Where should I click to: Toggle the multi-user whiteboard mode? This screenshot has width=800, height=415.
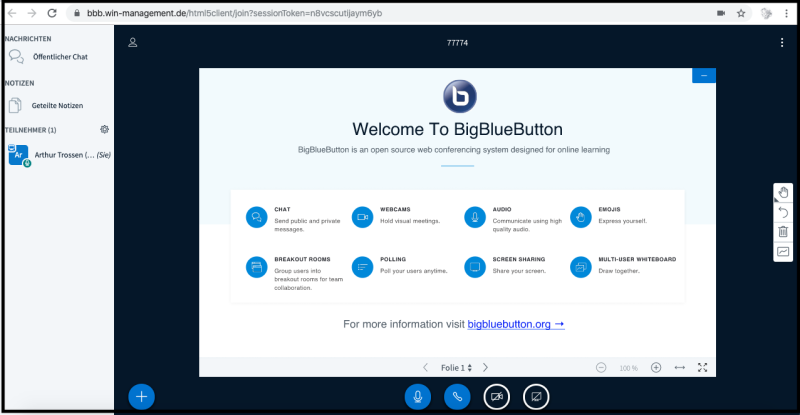783,251
